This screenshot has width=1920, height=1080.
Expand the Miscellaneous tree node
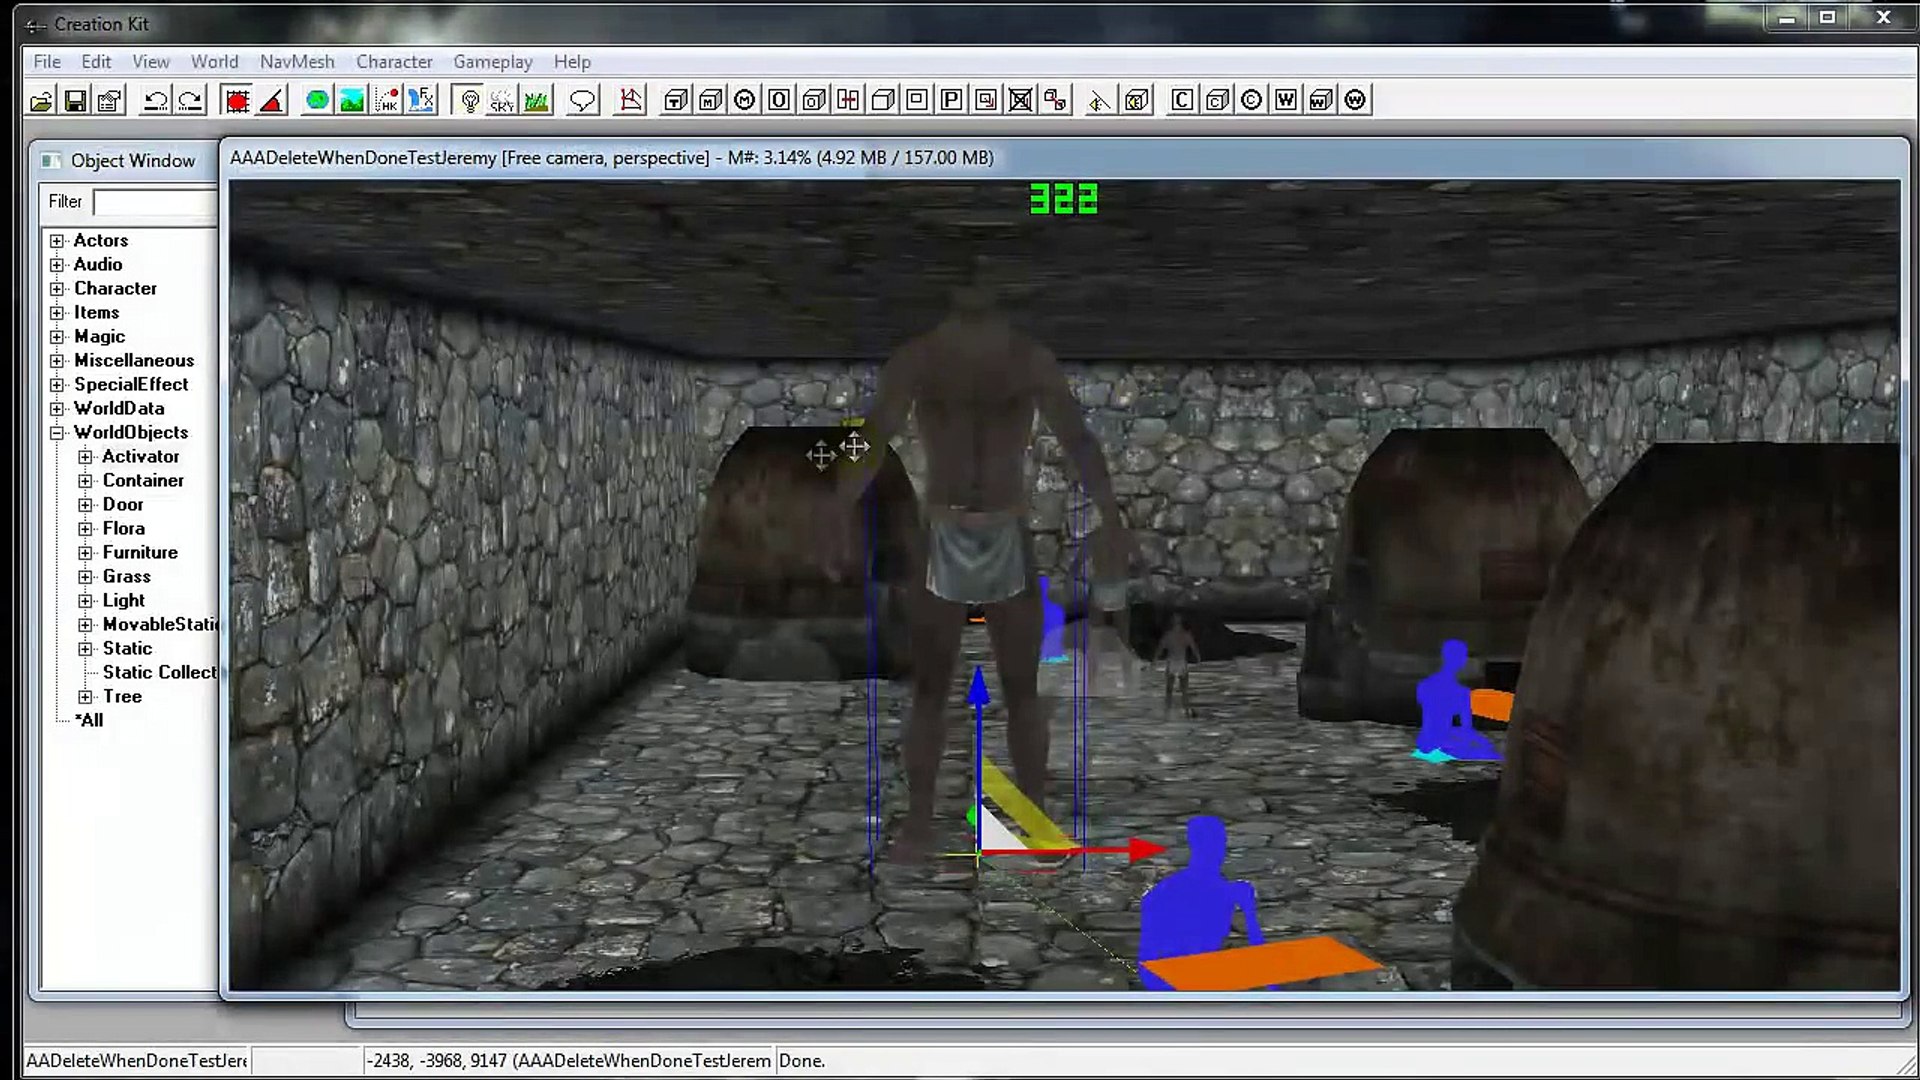[x=57, y=361]
